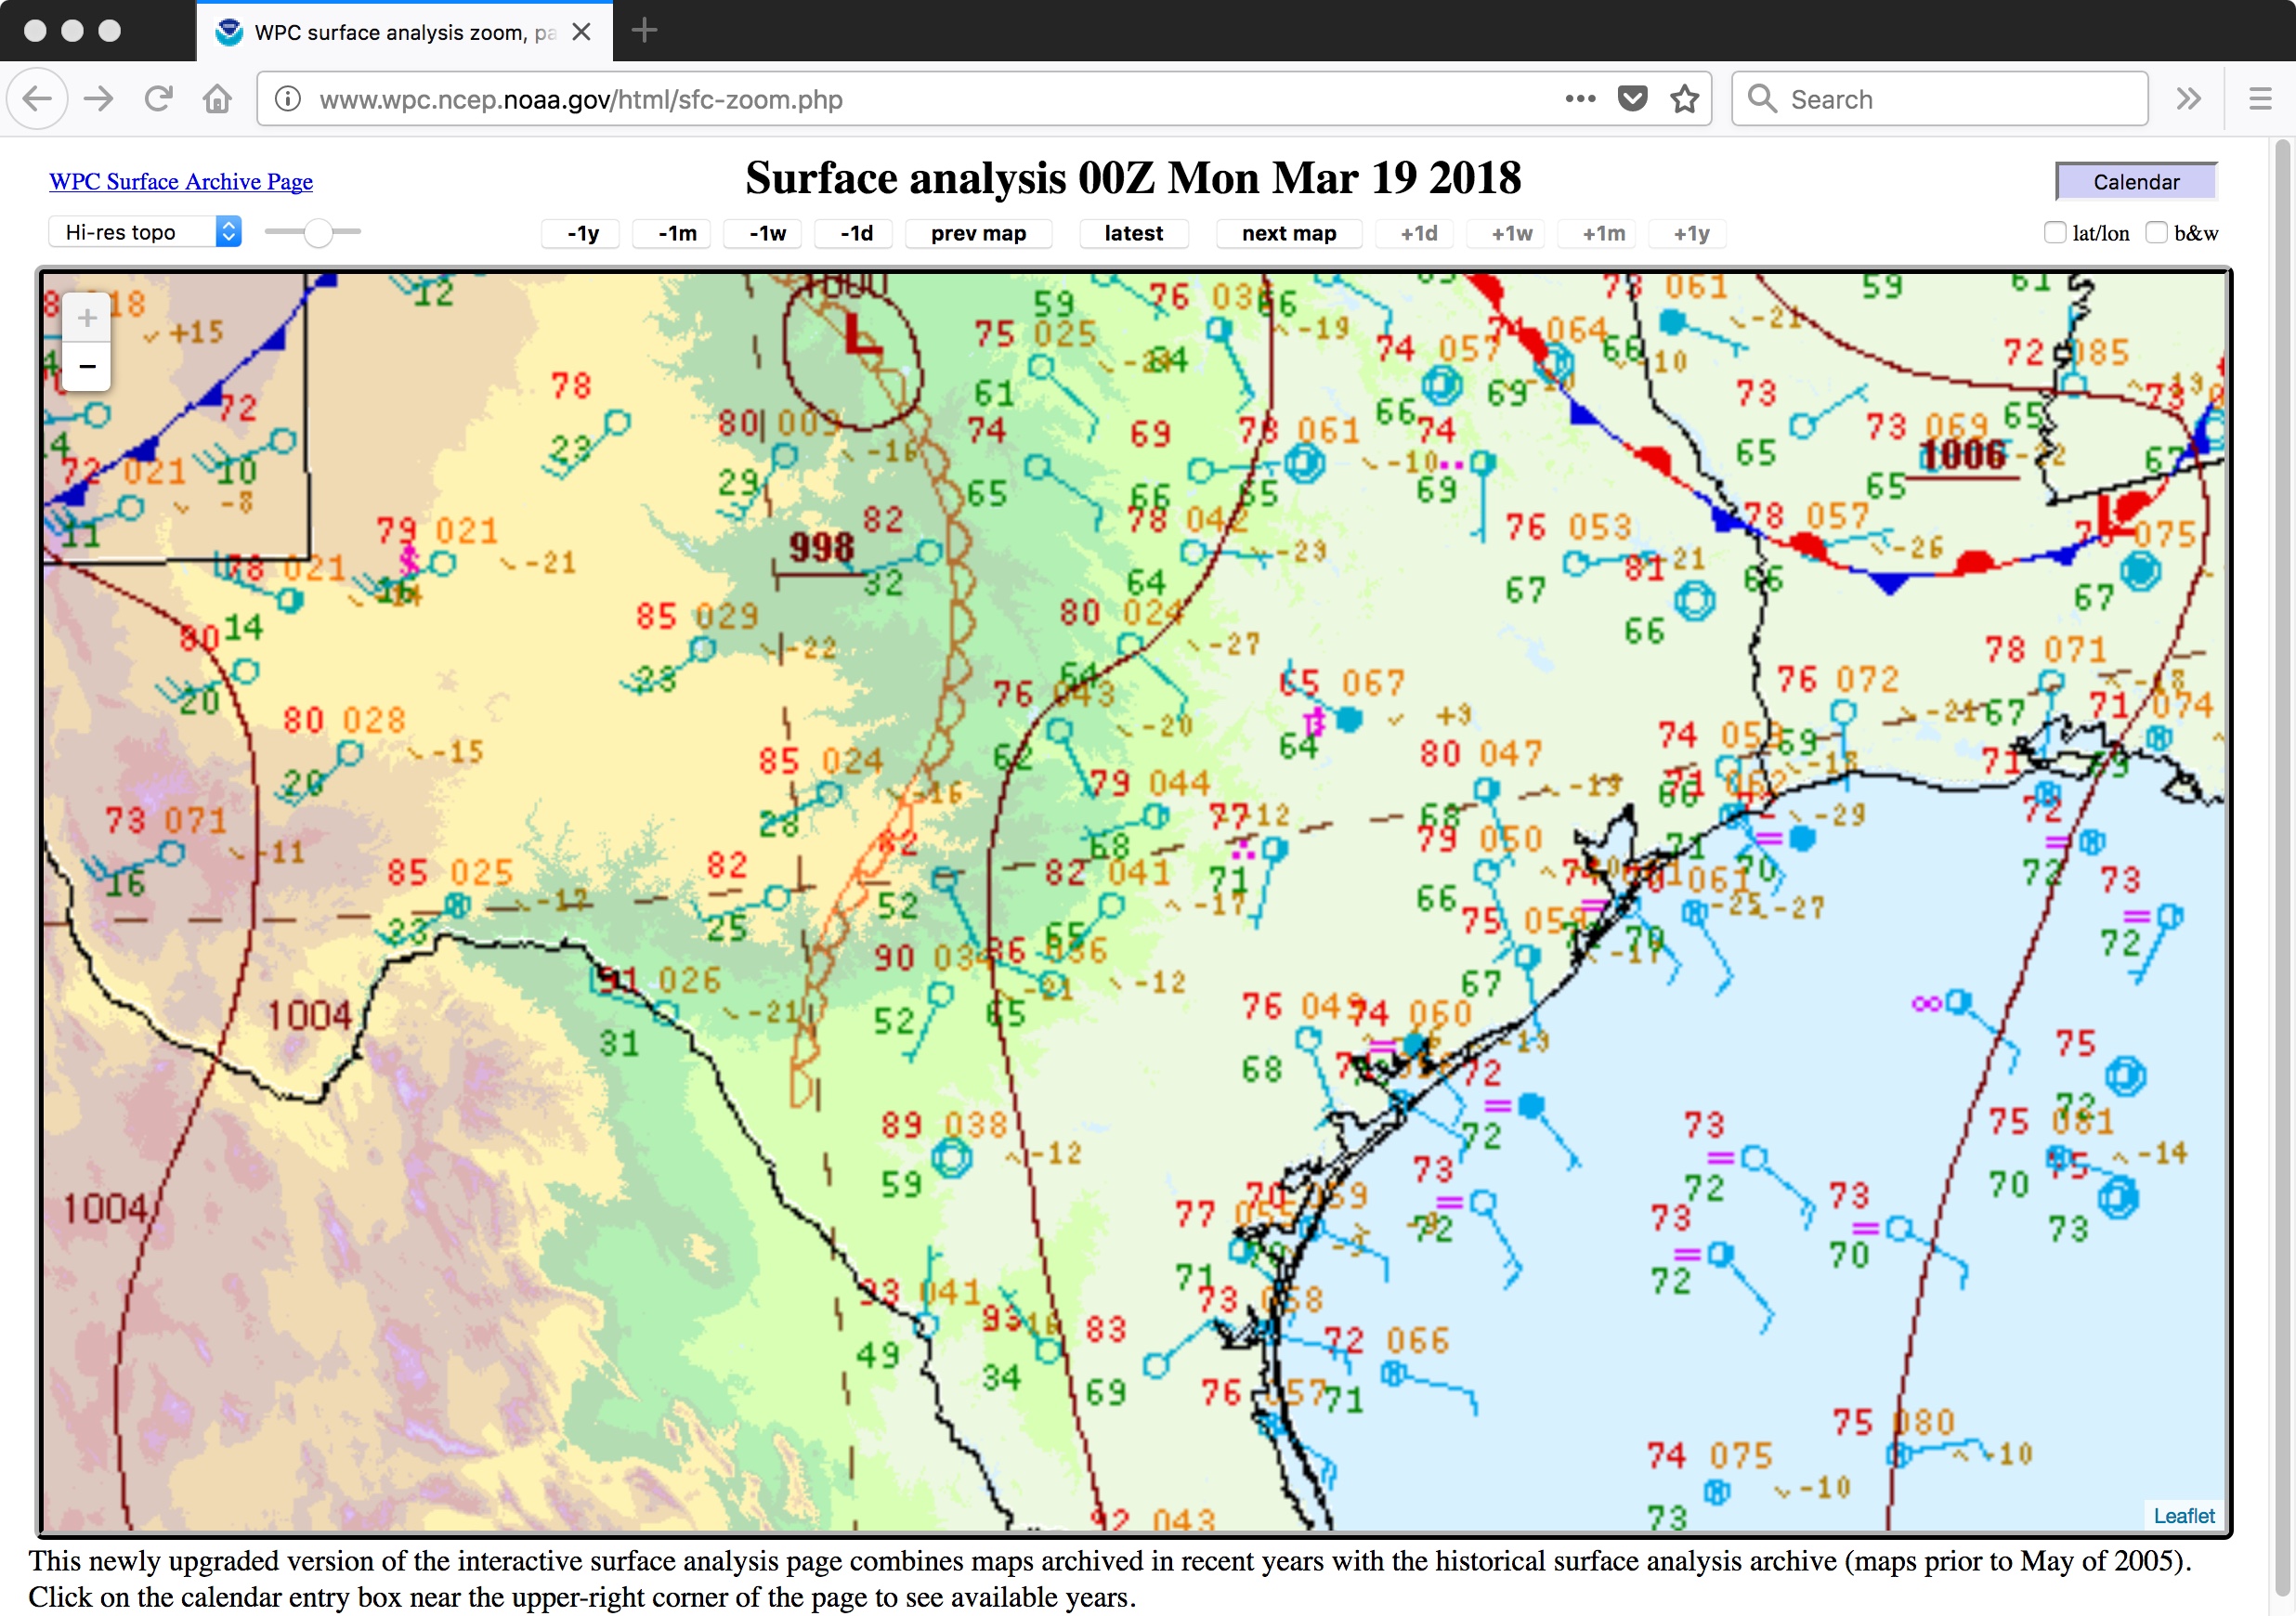Save page to Pocket

(x=1632, y=99)
